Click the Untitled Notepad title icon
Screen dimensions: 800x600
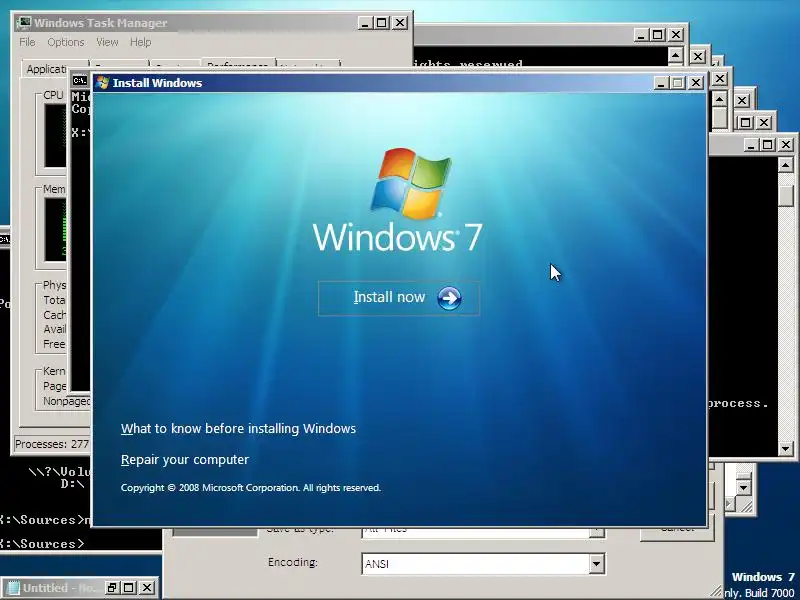(14, 588)
